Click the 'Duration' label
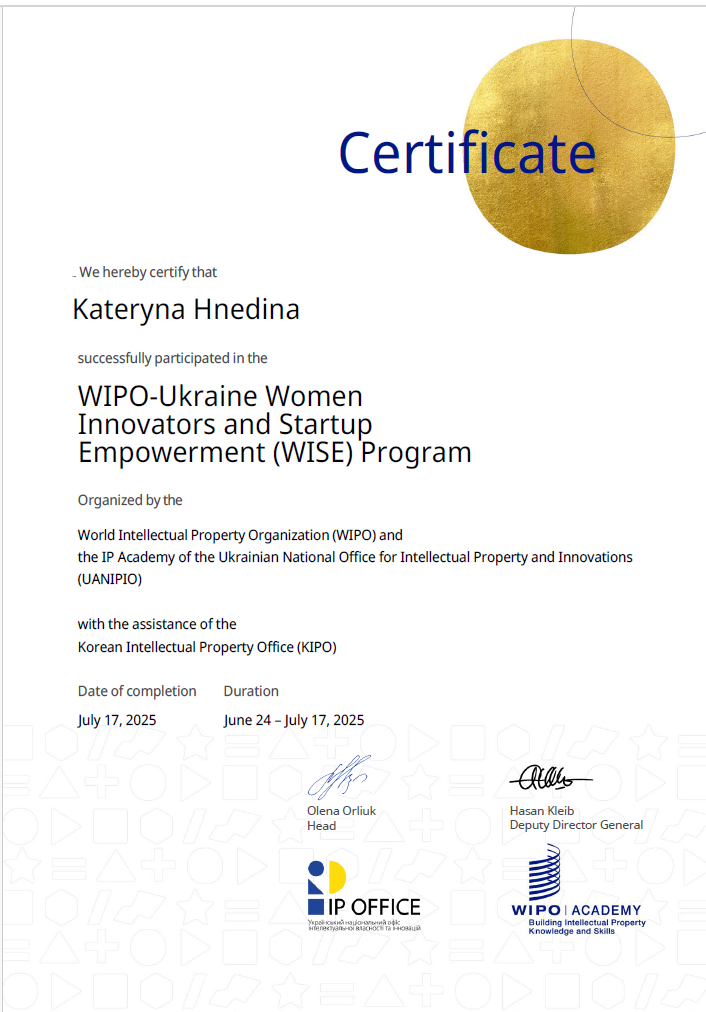This screenshot has height=1012, width=706. coord(251,691)
